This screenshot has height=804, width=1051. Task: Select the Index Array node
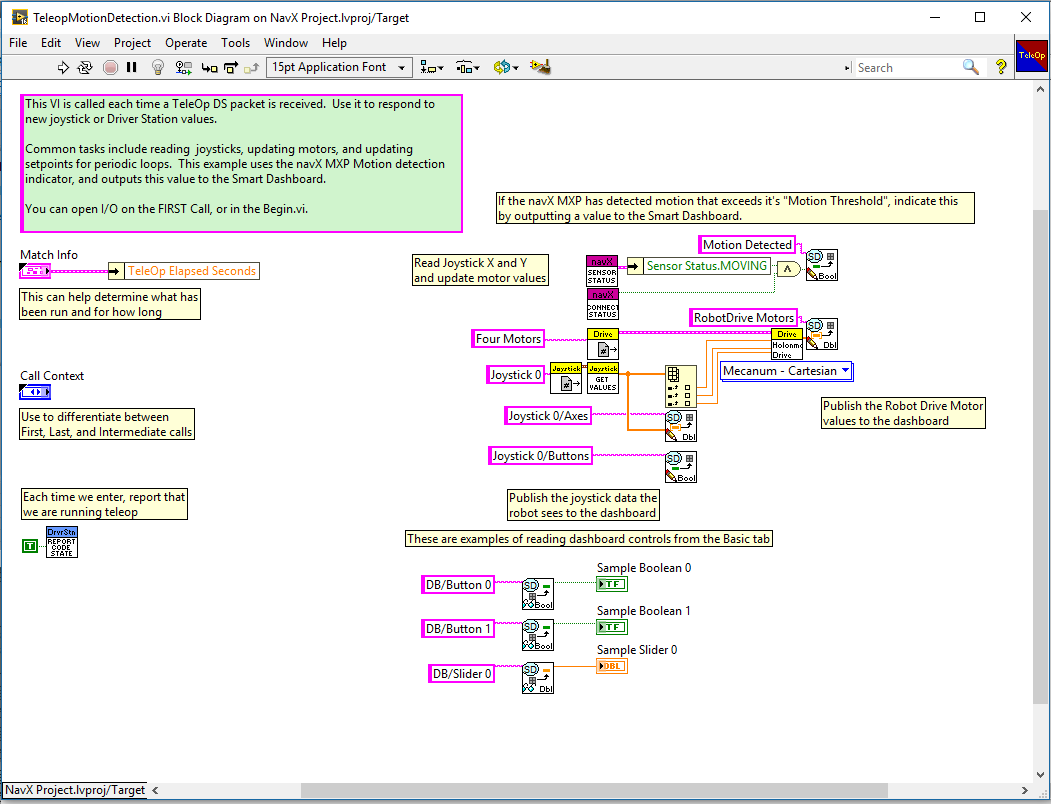[681, 386]
